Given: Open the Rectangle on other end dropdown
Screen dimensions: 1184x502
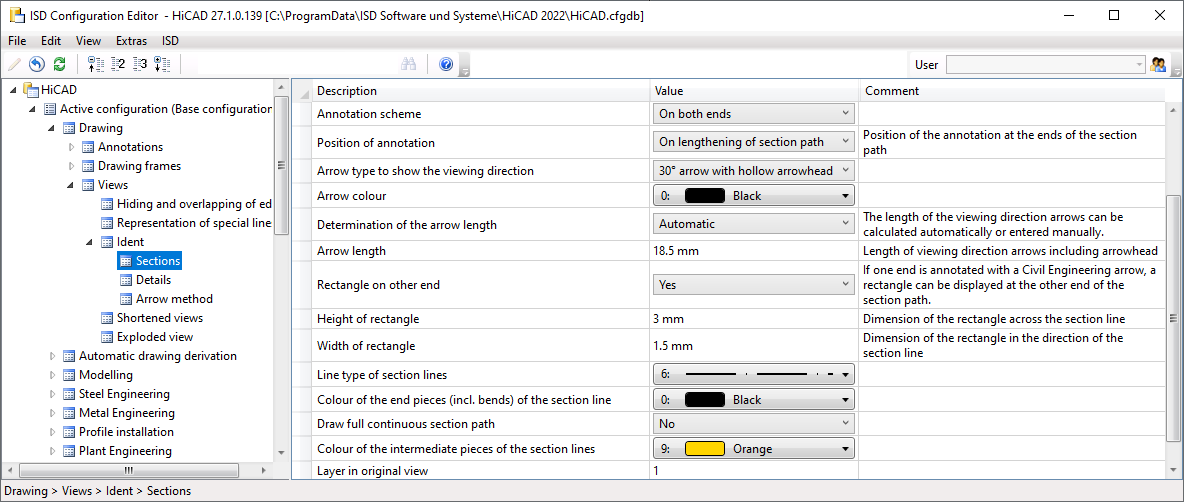Looking at the screenshot, I should pyautogui.click(x=754, y=285).
